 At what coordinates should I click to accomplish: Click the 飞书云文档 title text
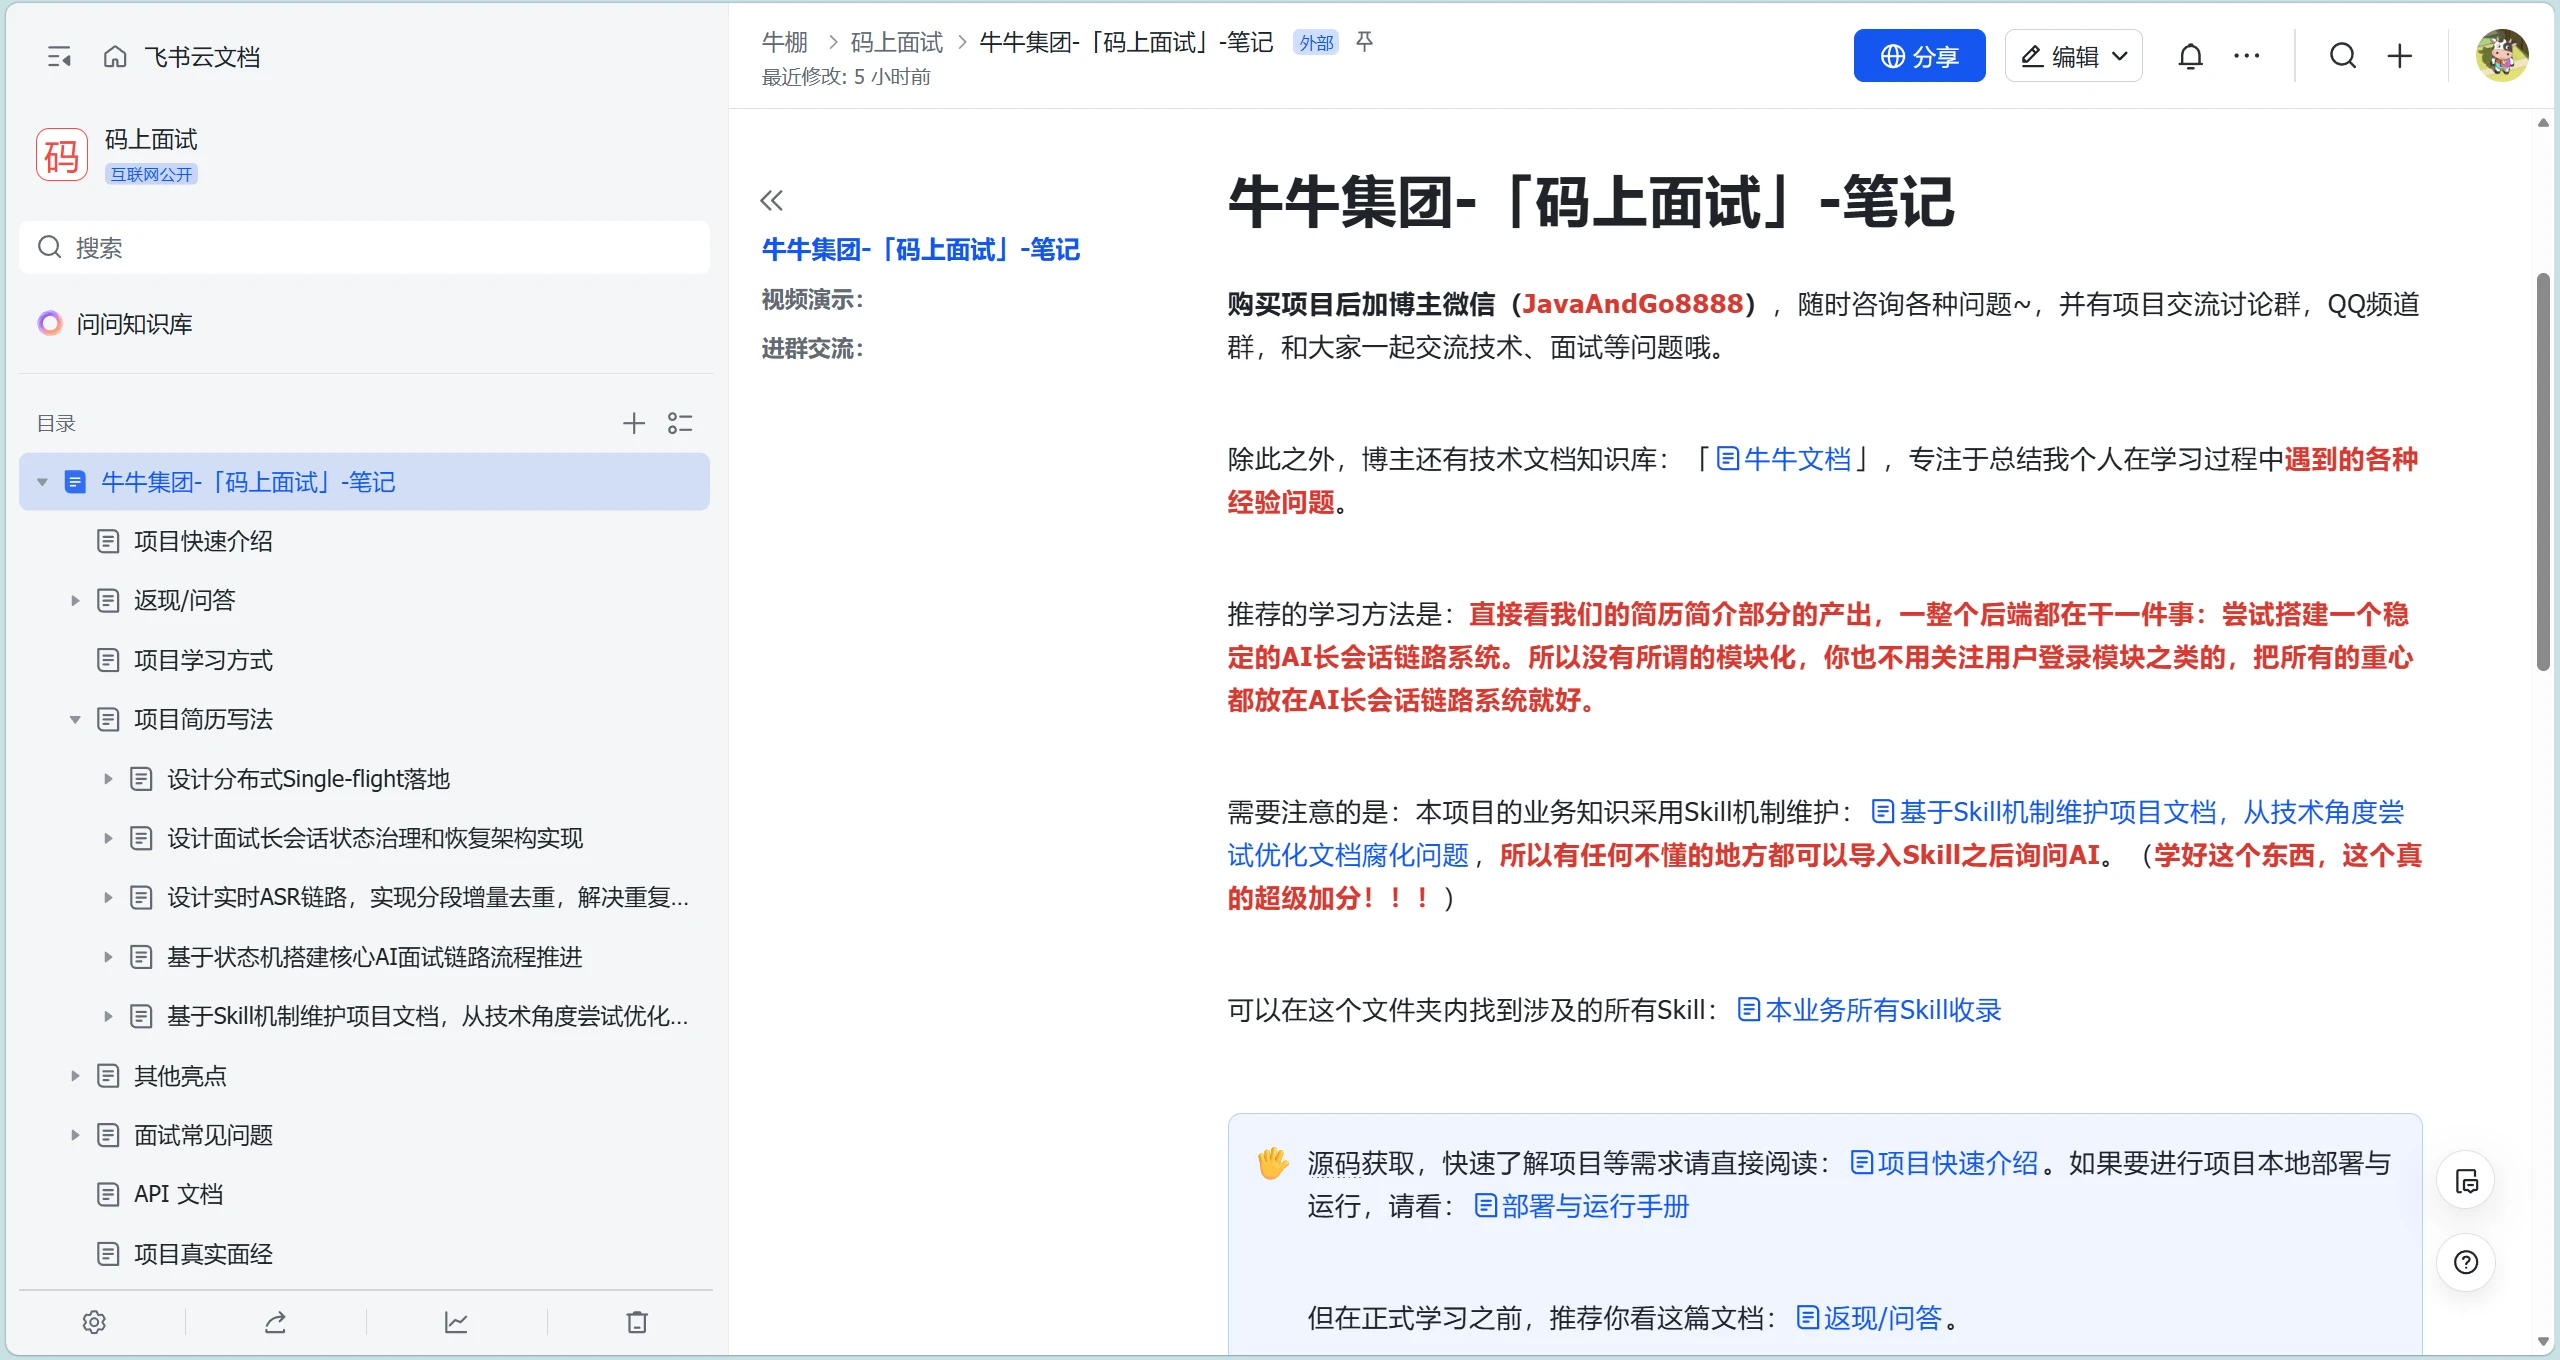pyautogui.click(x=202, y=57)
